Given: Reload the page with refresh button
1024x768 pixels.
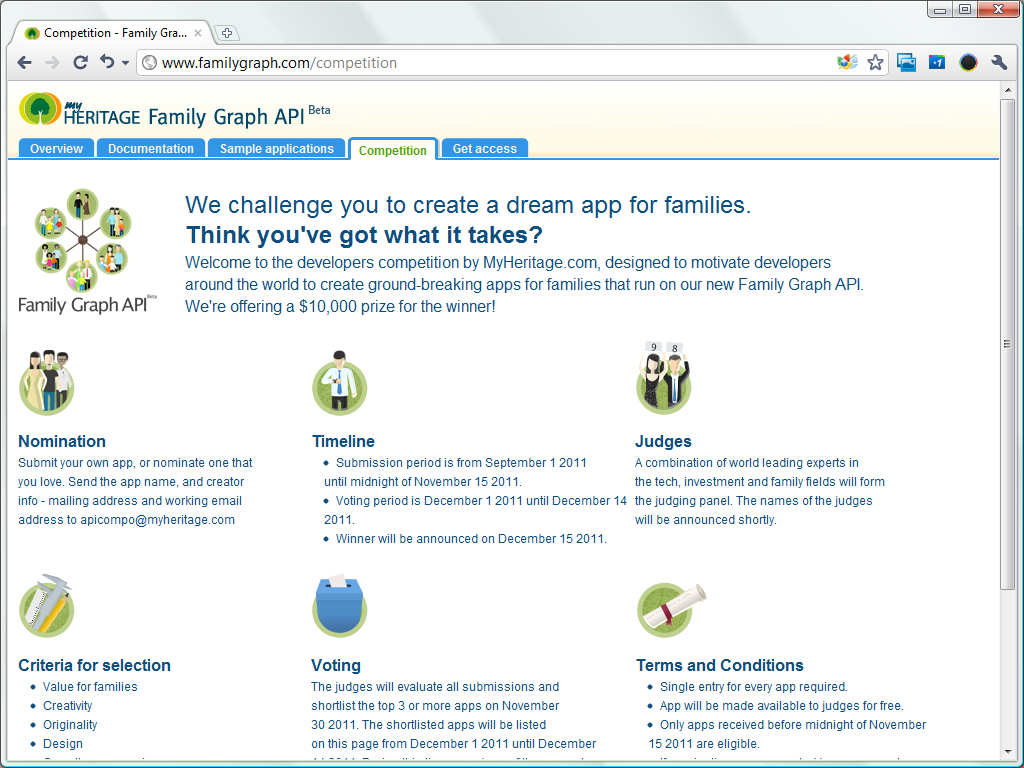Looking at the screenshot, I should pos(80,62).
